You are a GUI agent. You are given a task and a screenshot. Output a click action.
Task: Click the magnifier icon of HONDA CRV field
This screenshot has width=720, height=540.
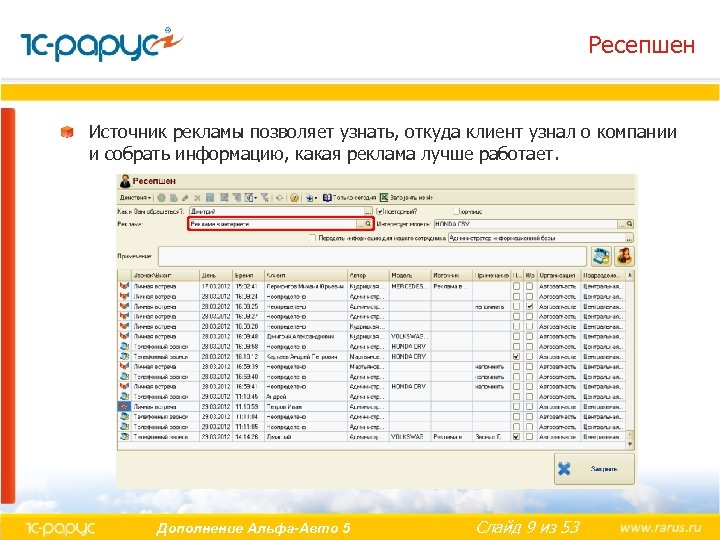tap(630, 224)
